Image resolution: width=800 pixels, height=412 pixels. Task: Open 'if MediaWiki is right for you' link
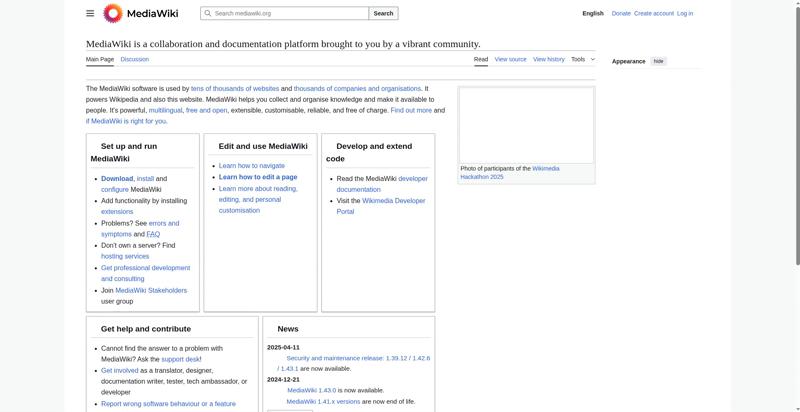[127, 121]
